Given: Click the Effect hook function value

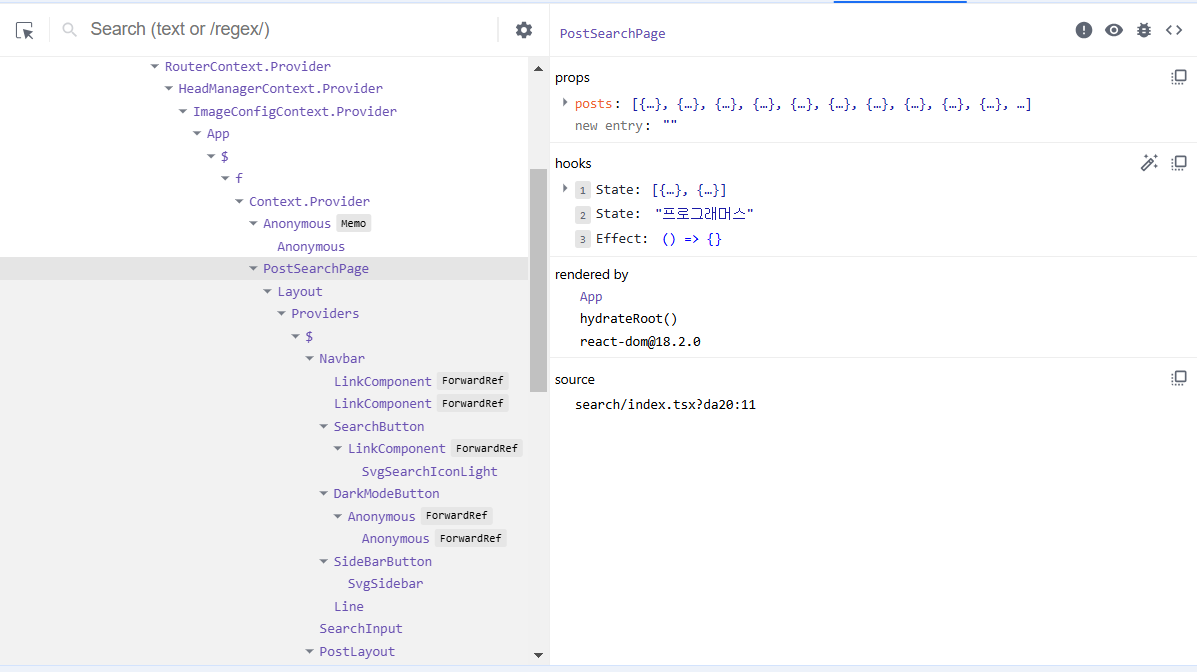Looking at the screenshot, I should click(x=691, y=239).
